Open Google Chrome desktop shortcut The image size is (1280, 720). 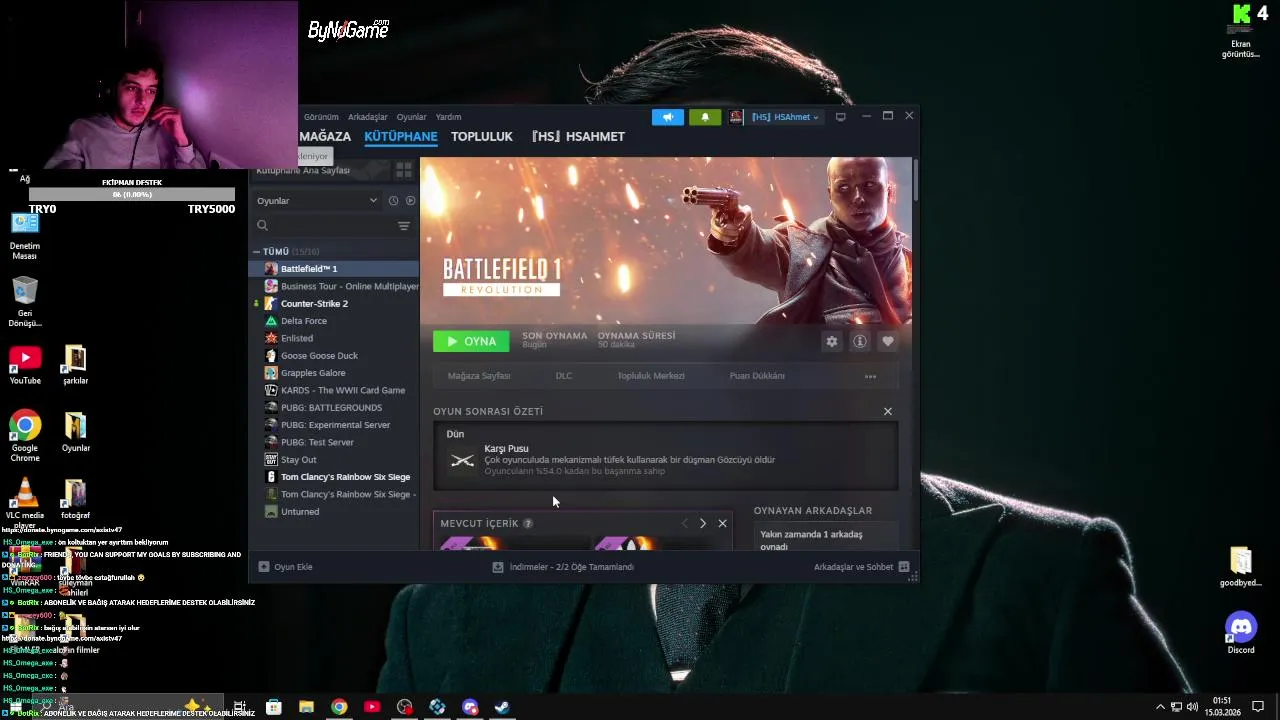(25, 436)
